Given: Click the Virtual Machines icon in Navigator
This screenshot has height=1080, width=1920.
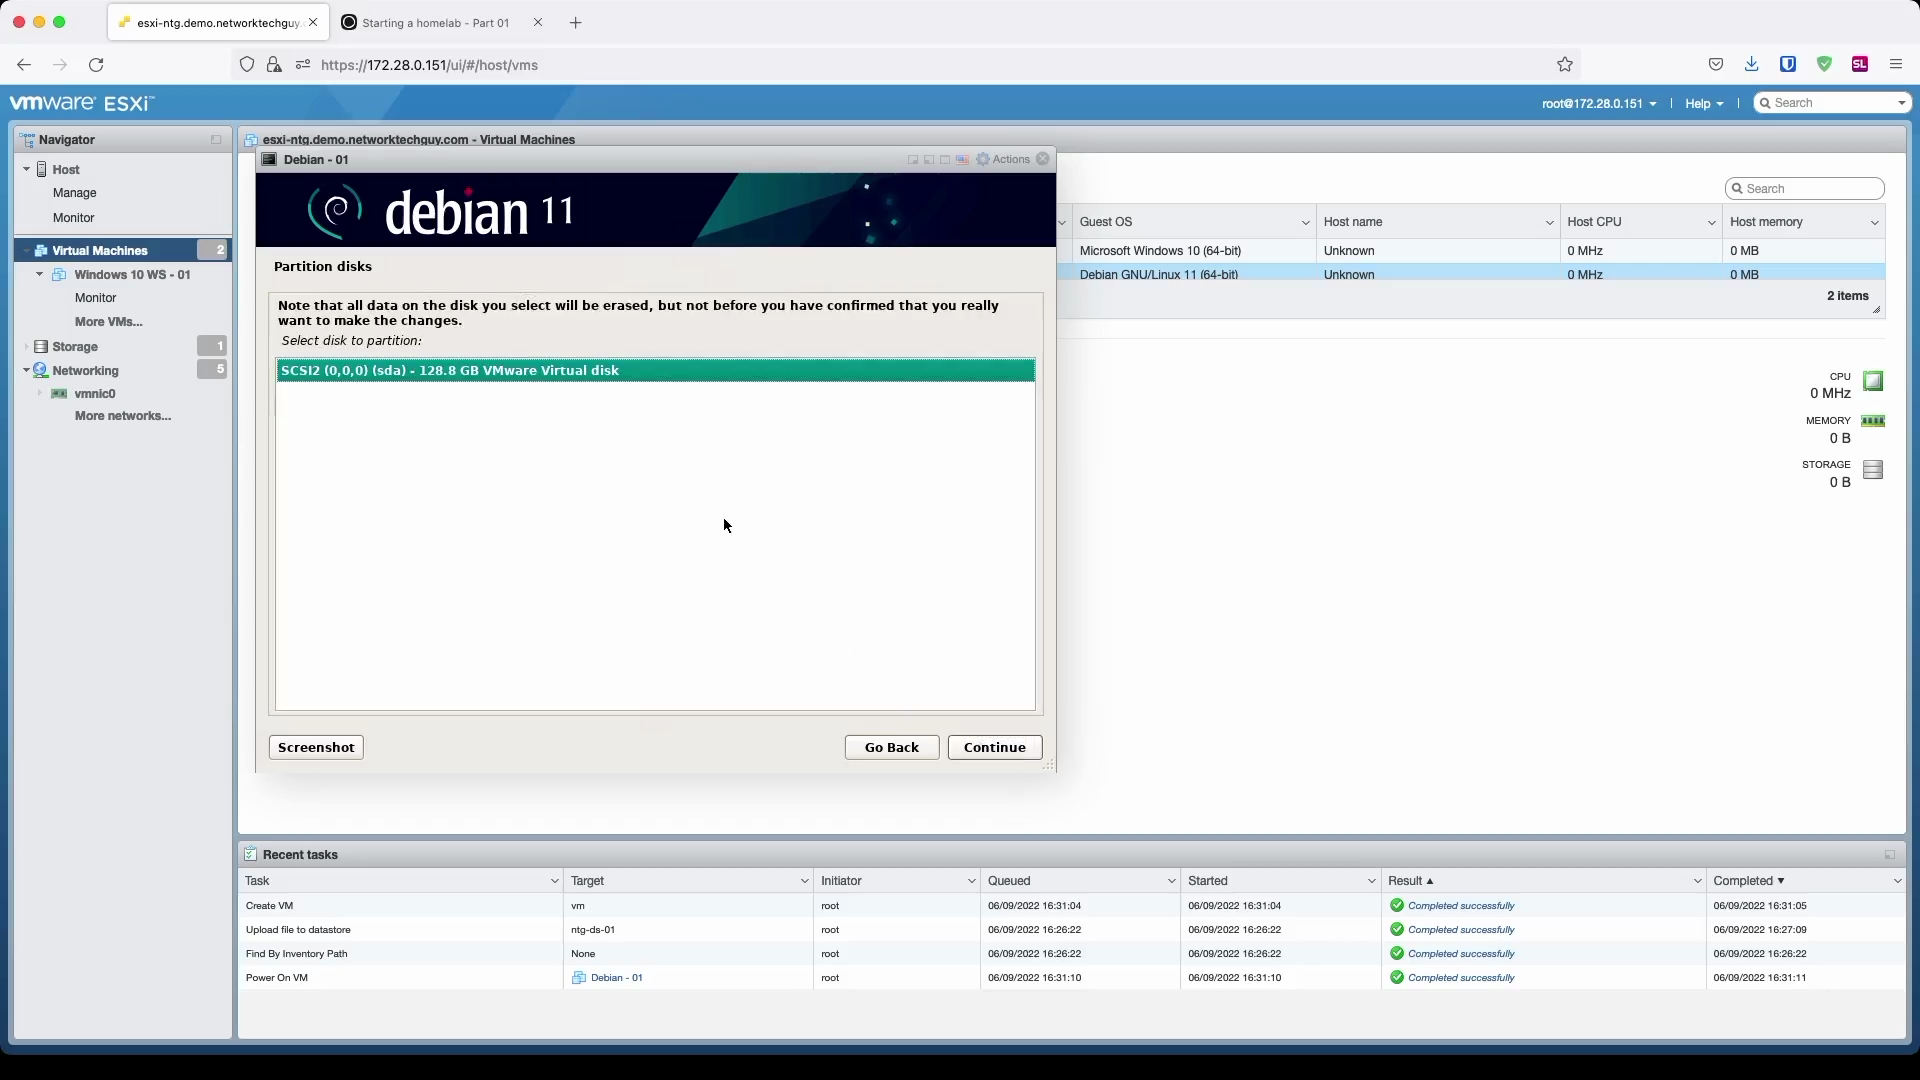Looking at the screenshot, I should coord(41,251).
